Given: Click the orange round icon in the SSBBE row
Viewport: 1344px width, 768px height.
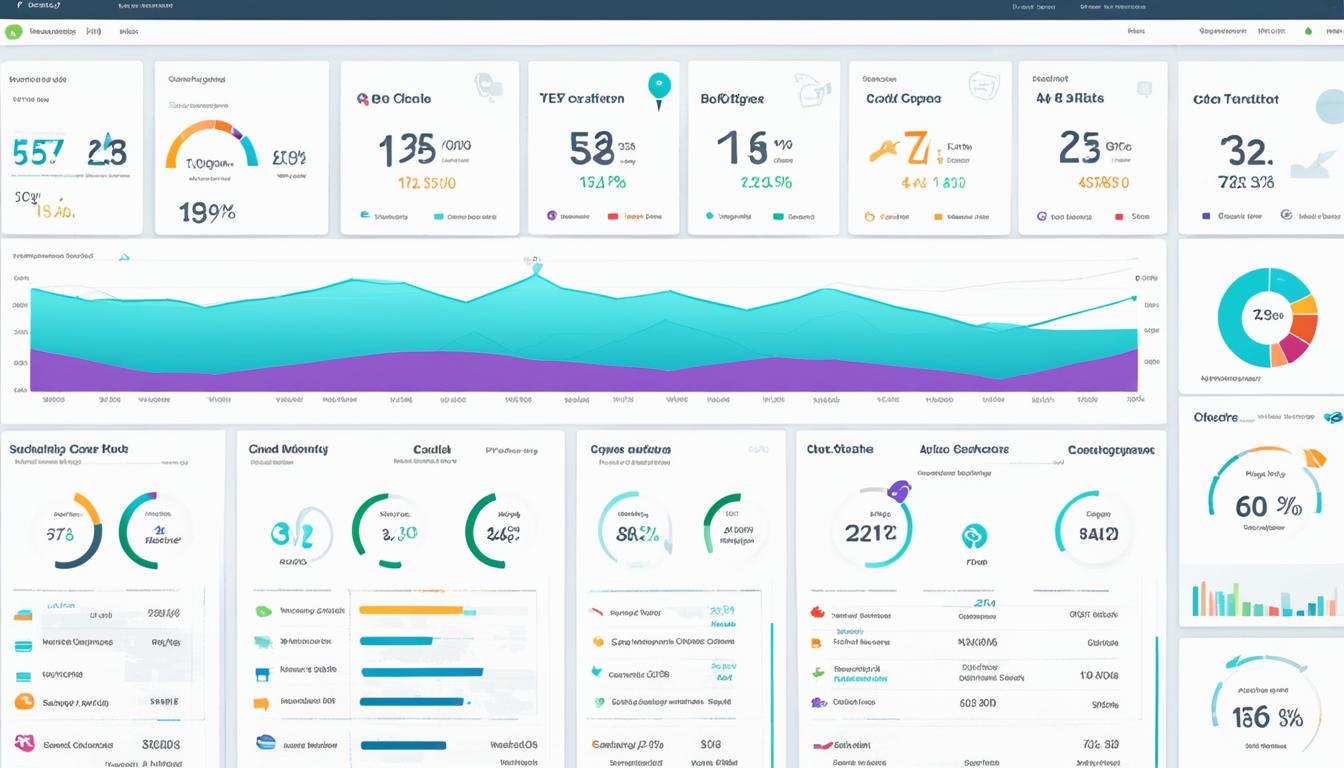Looking at the screenshot, I should coord(23,701).
